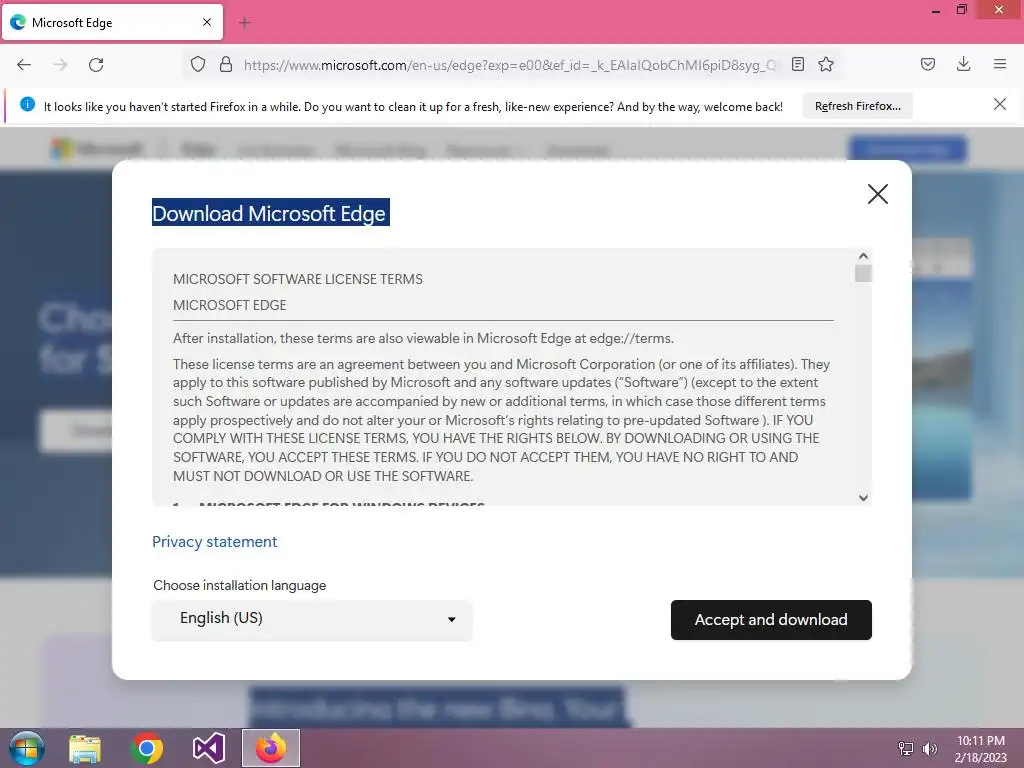Click the forward navigation arrow
This screenshot has width=1024, height=768.
(x=60, y=65)
